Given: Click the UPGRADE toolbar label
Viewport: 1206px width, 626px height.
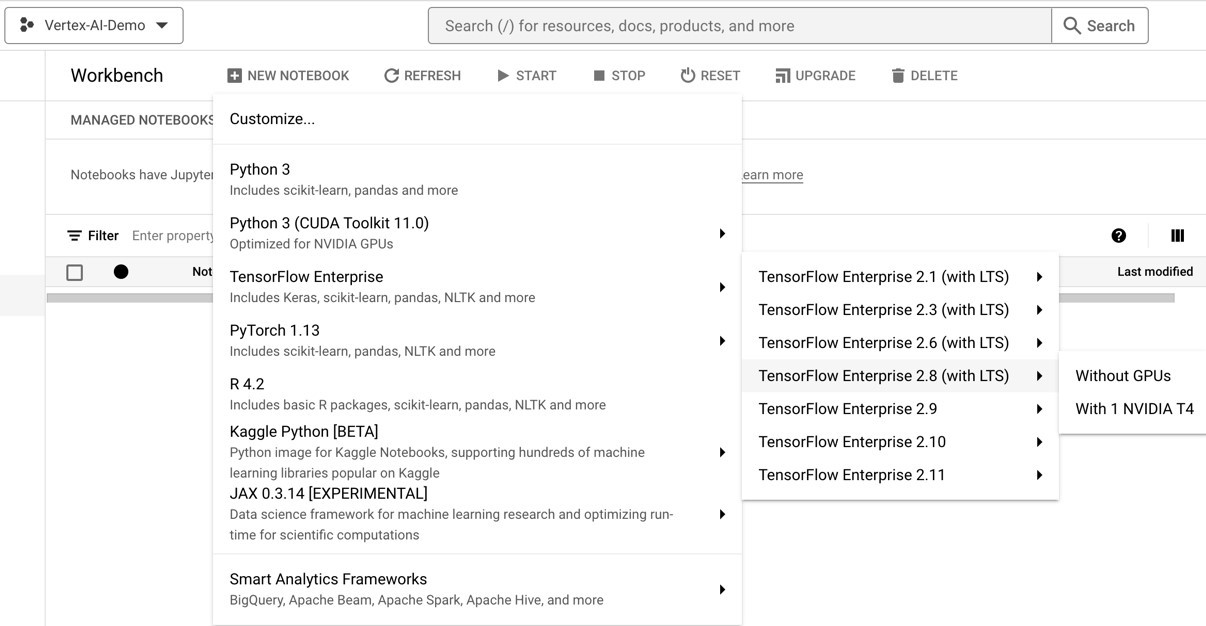Looking at the screenshot, I should click(x=825, y=76).
